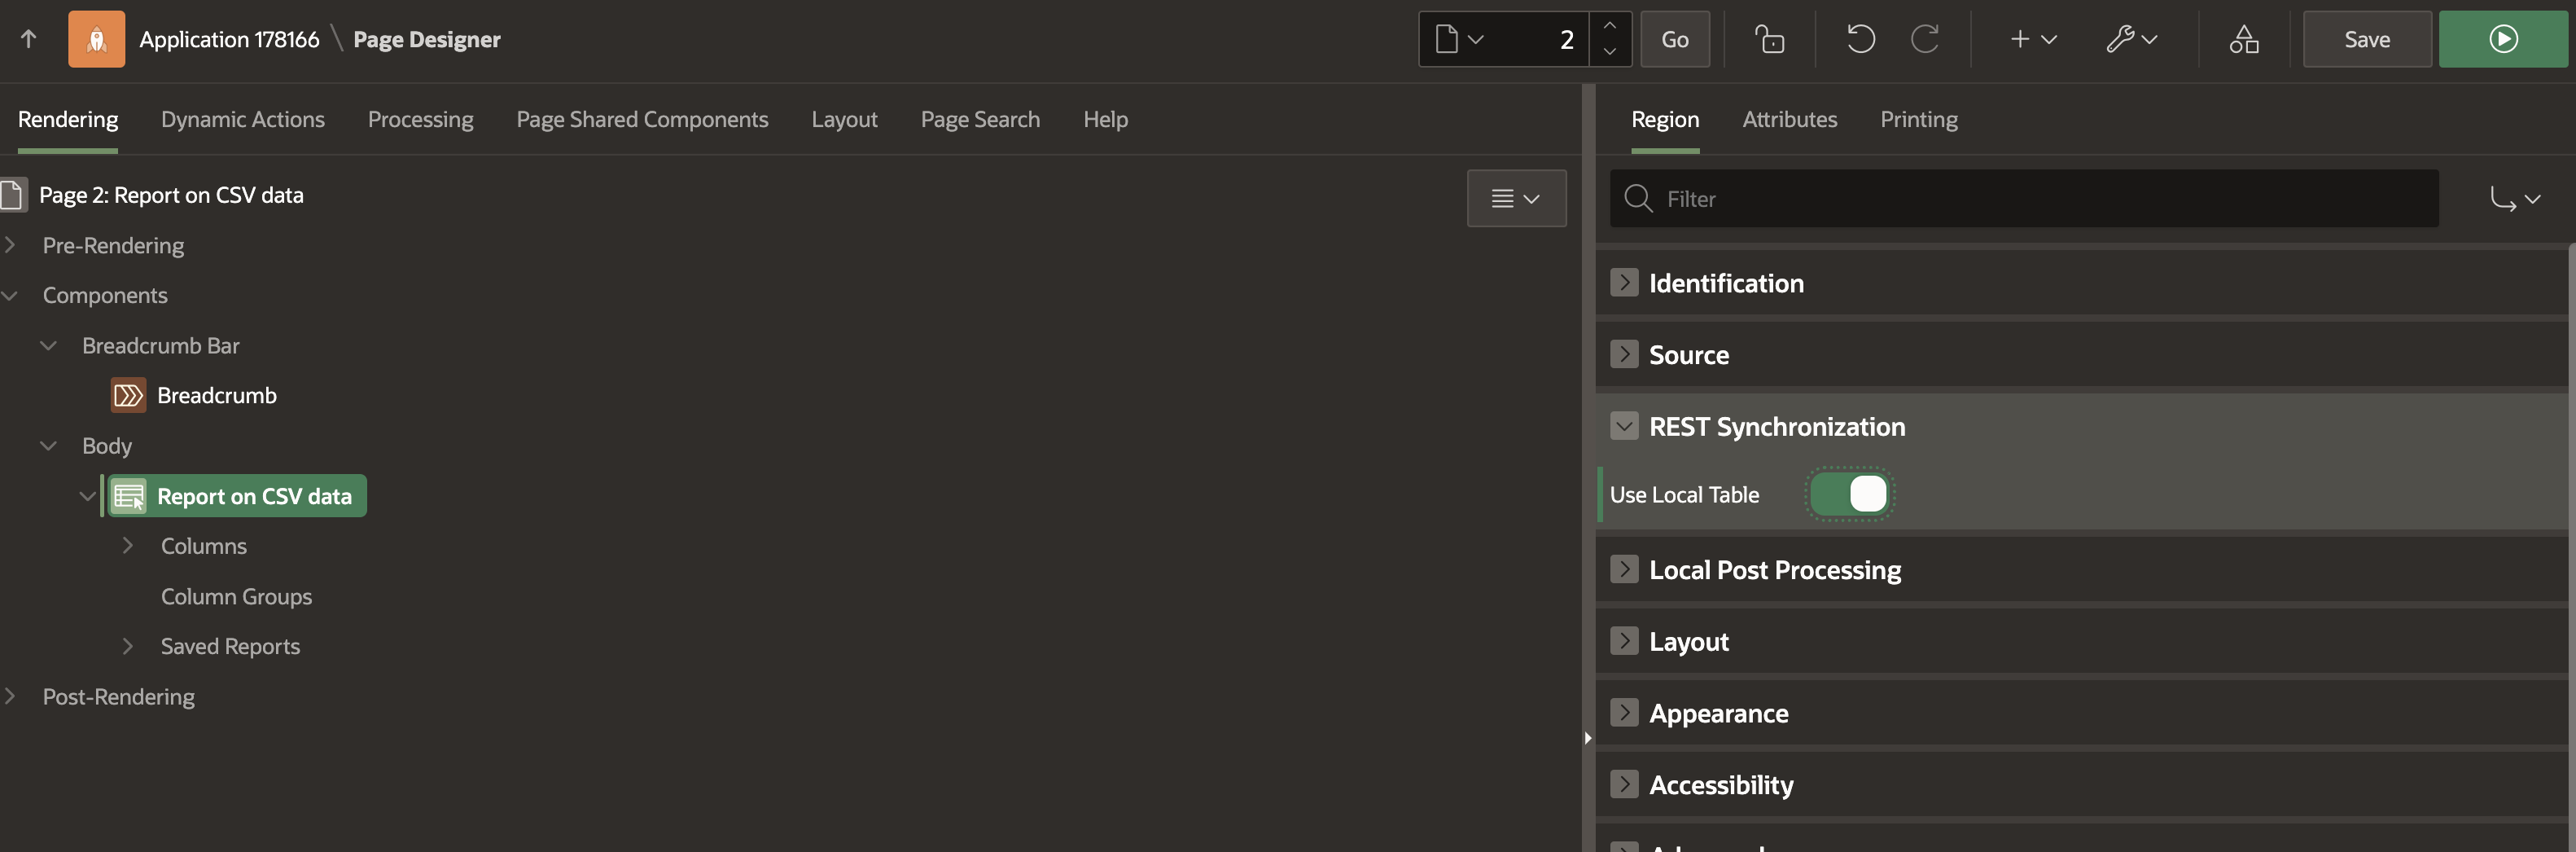Click the Save button
The image size is (2576, 852).
coord(2366,39)
